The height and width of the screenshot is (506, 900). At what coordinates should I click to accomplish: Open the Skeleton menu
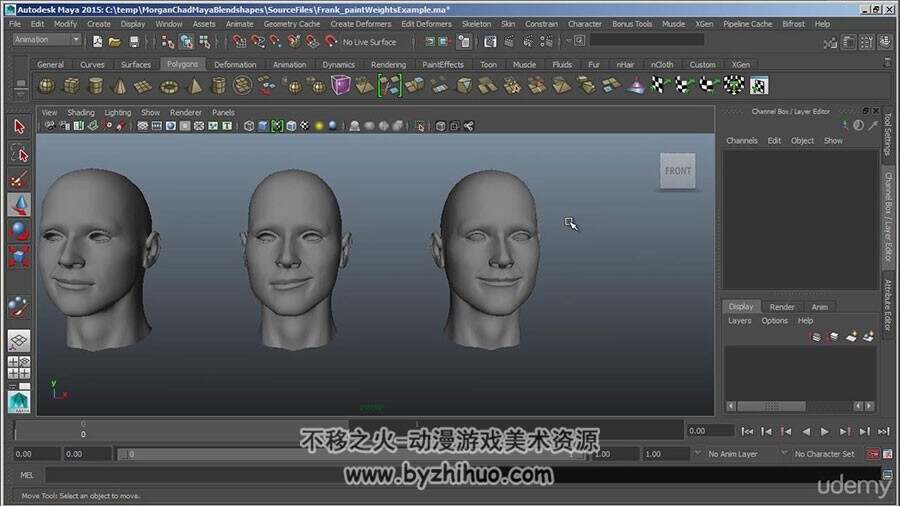coord(476,24)
